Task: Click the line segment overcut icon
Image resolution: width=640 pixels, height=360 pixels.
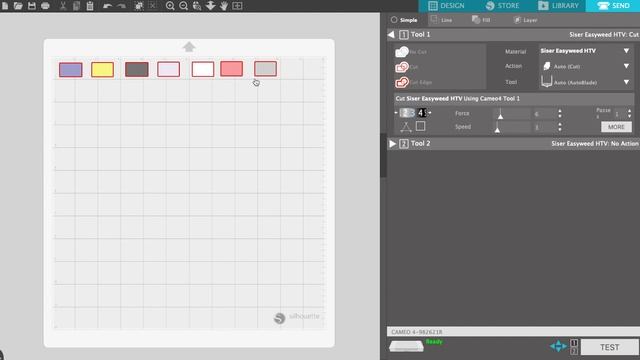Action: pos(405,127)
